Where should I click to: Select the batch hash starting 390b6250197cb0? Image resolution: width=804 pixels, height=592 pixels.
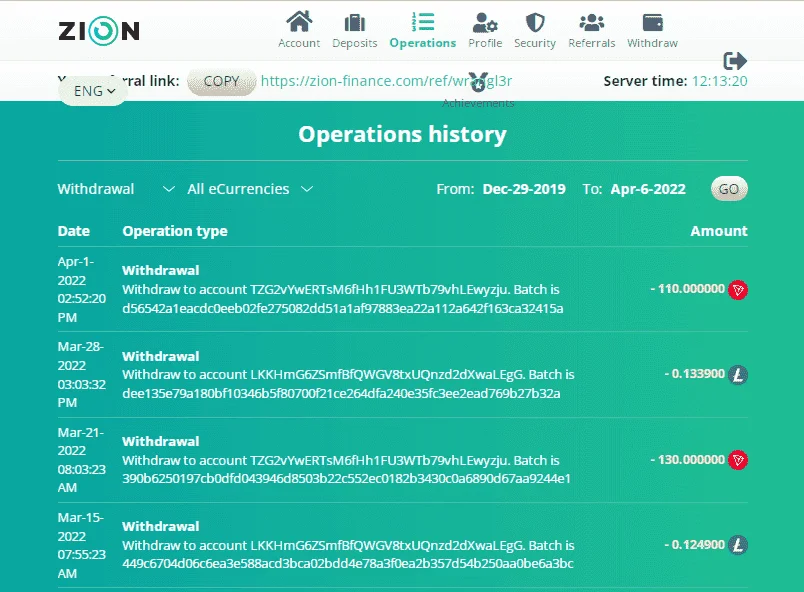[x=346, y=479]
